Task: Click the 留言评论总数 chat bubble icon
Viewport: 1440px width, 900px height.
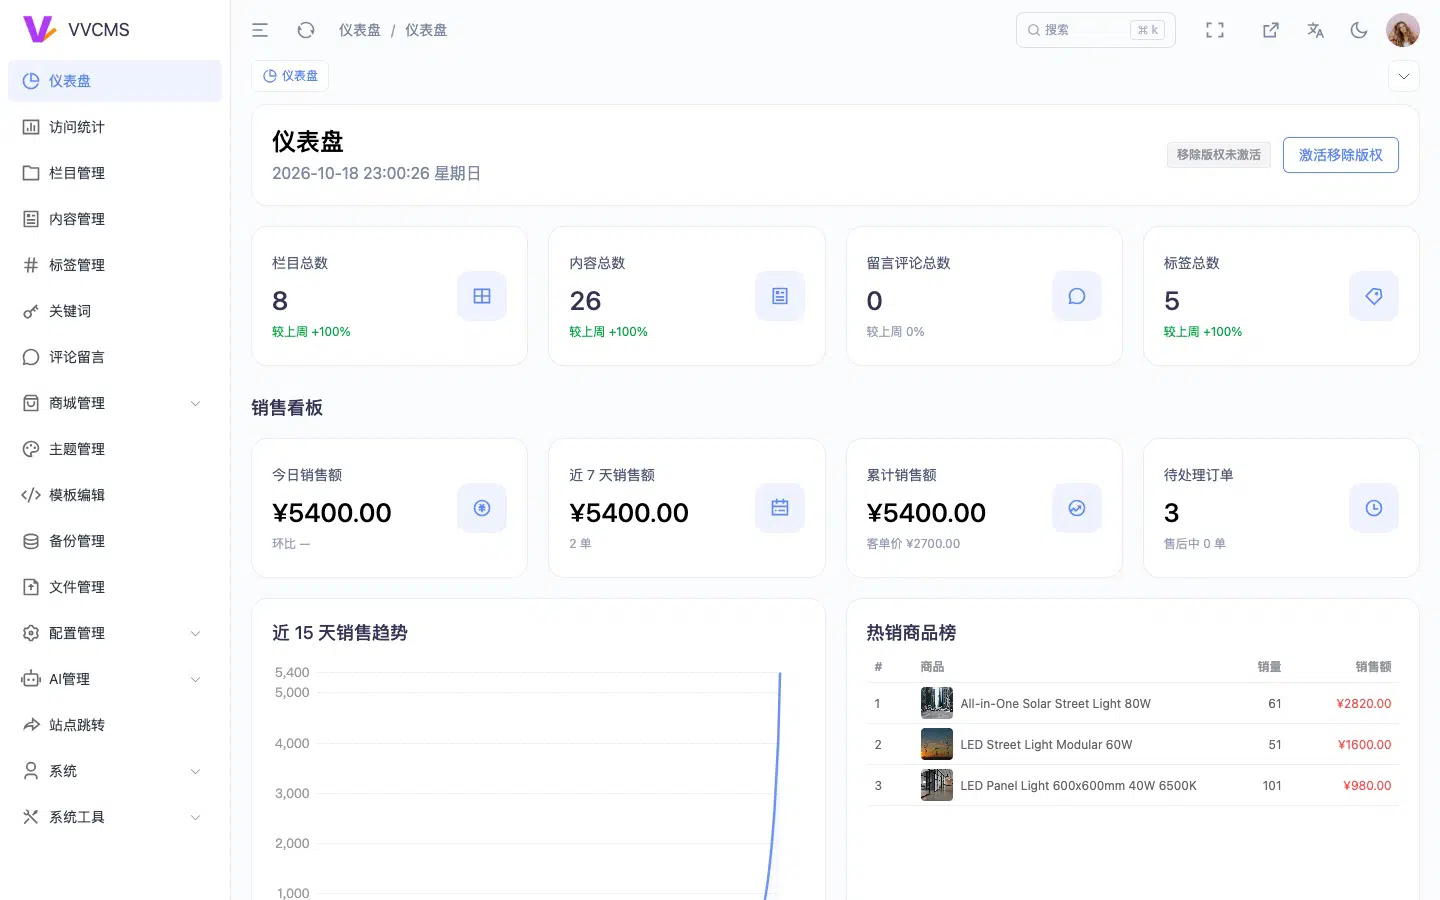Action: [1077, 296]
